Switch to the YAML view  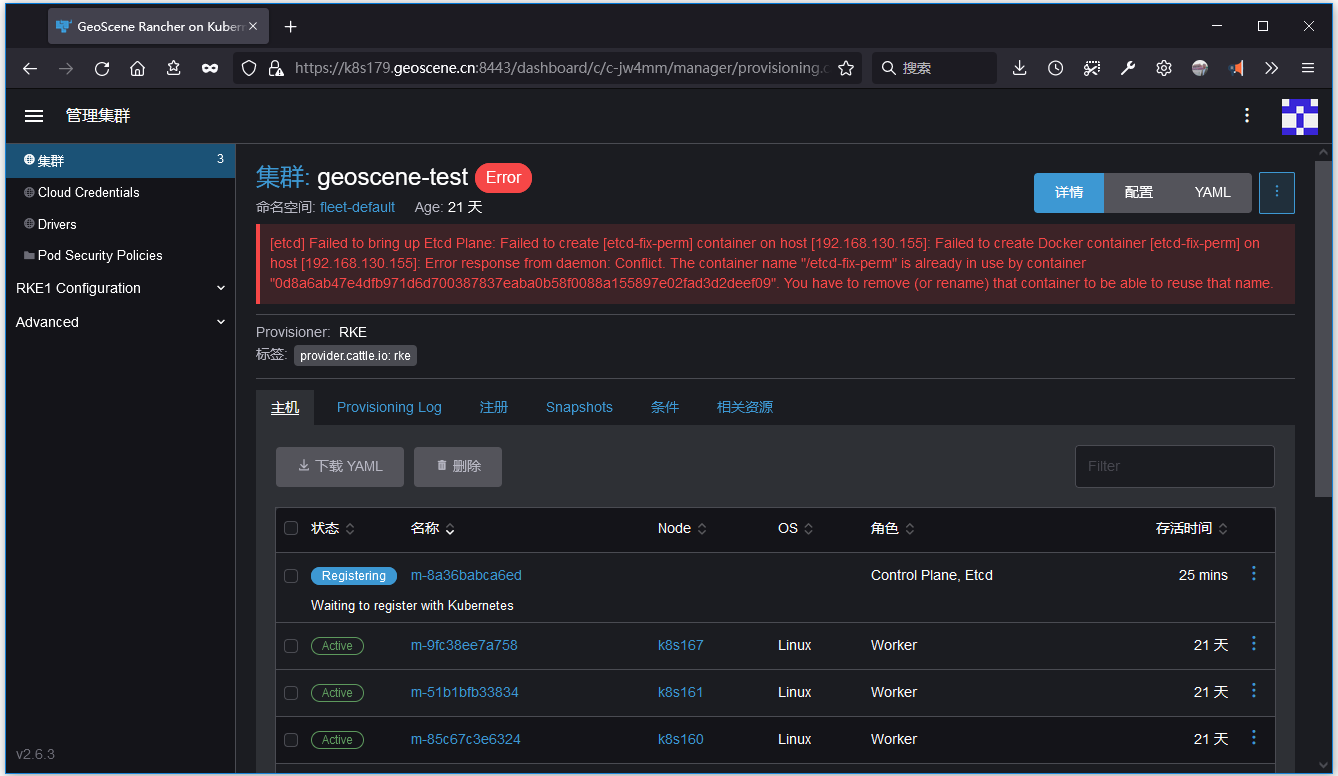coord(1213,192)
